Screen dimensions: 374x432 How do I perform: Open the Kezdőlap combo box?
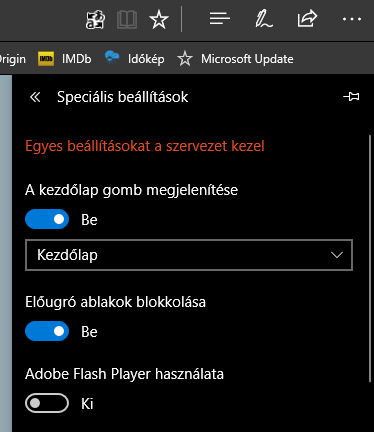pyautogui.click(x=189, y=255)
